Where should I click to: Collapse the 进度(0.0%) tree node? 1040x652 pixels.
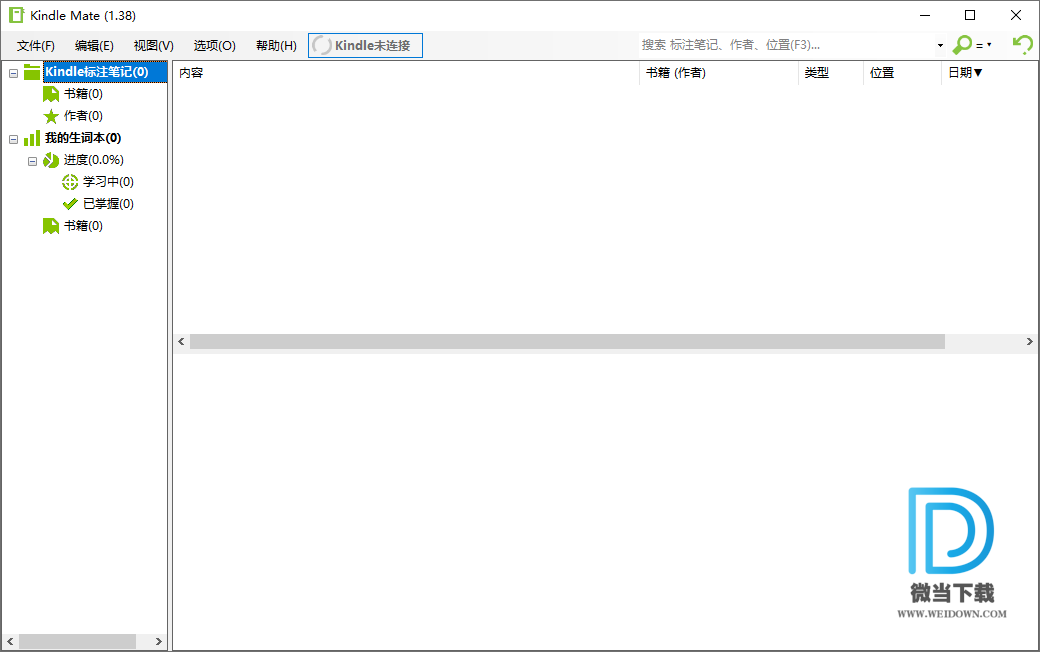[32, 161]
